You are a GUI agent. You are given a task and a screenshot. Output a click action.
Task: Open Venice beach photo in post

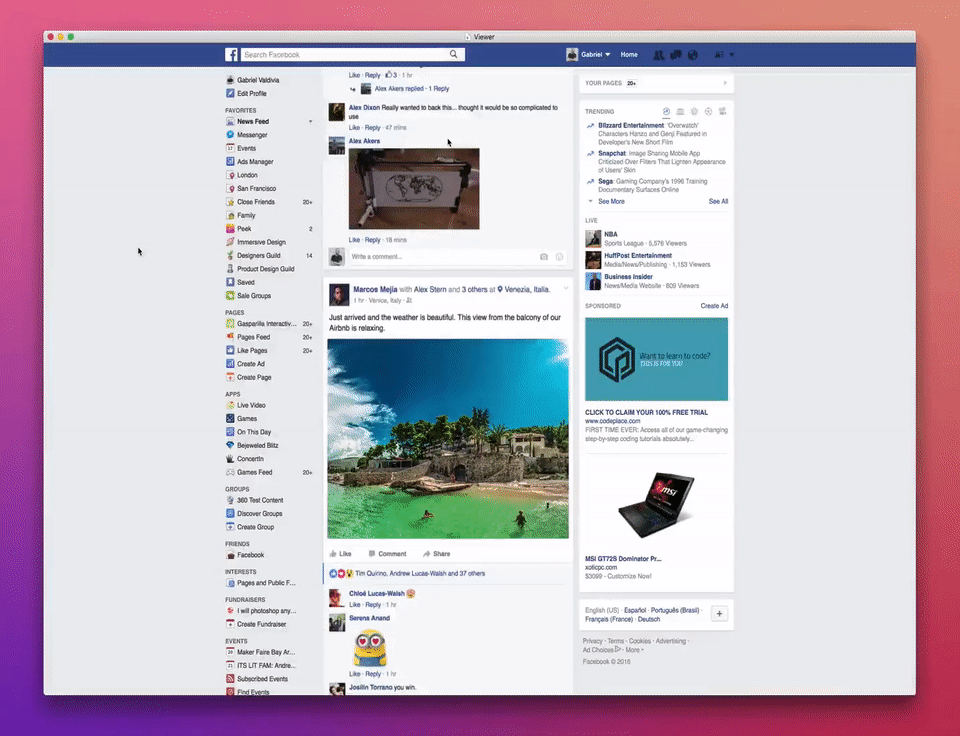[448, 438]
